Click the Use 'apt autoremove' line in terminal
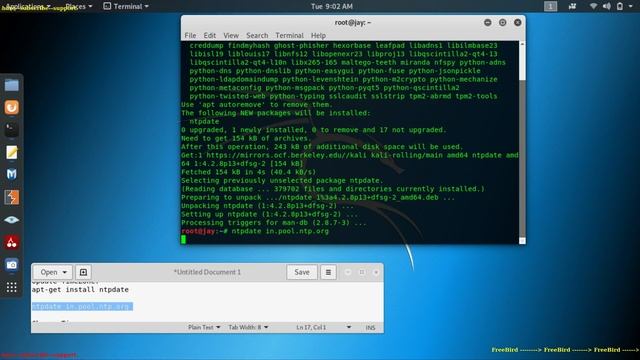This screenshot has height=360, width=640. click(x=256, y=104)
